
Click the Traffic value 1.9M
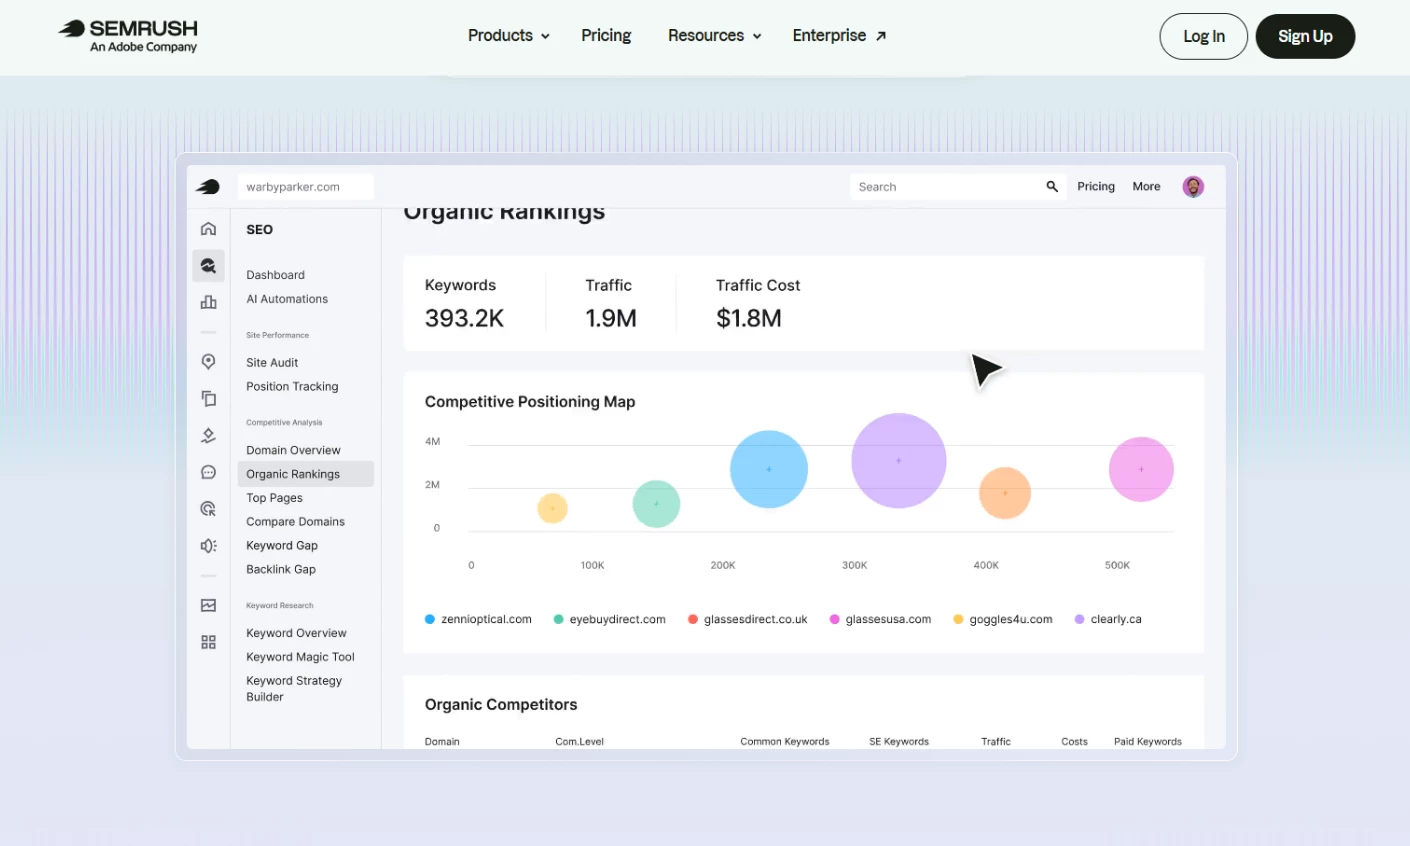tap(611, 319)
